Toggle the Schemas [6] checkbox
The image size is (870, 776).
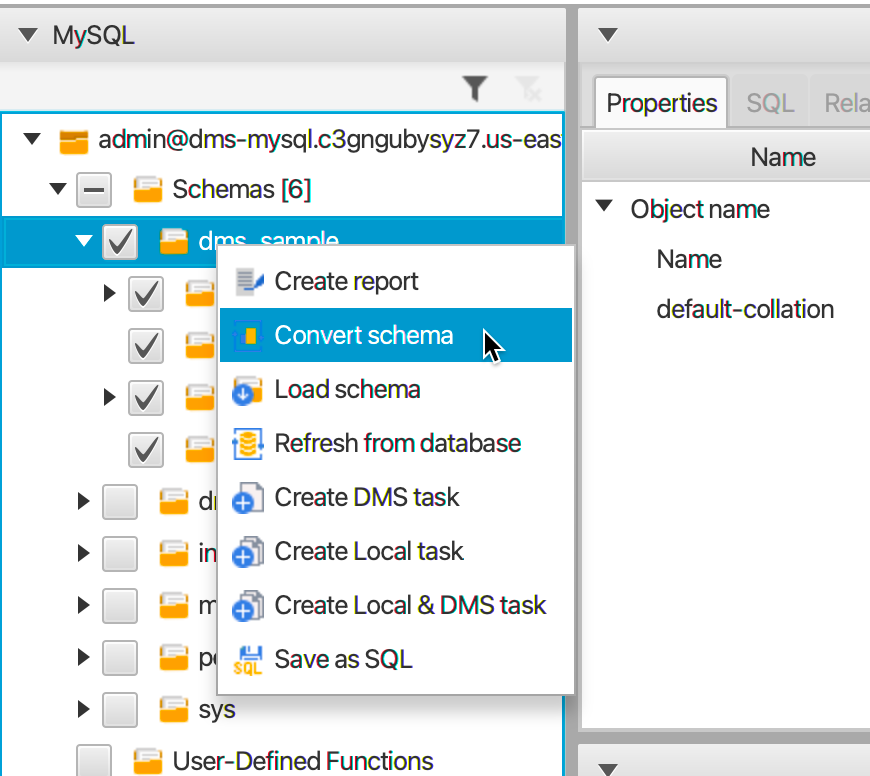coord(94,190)
